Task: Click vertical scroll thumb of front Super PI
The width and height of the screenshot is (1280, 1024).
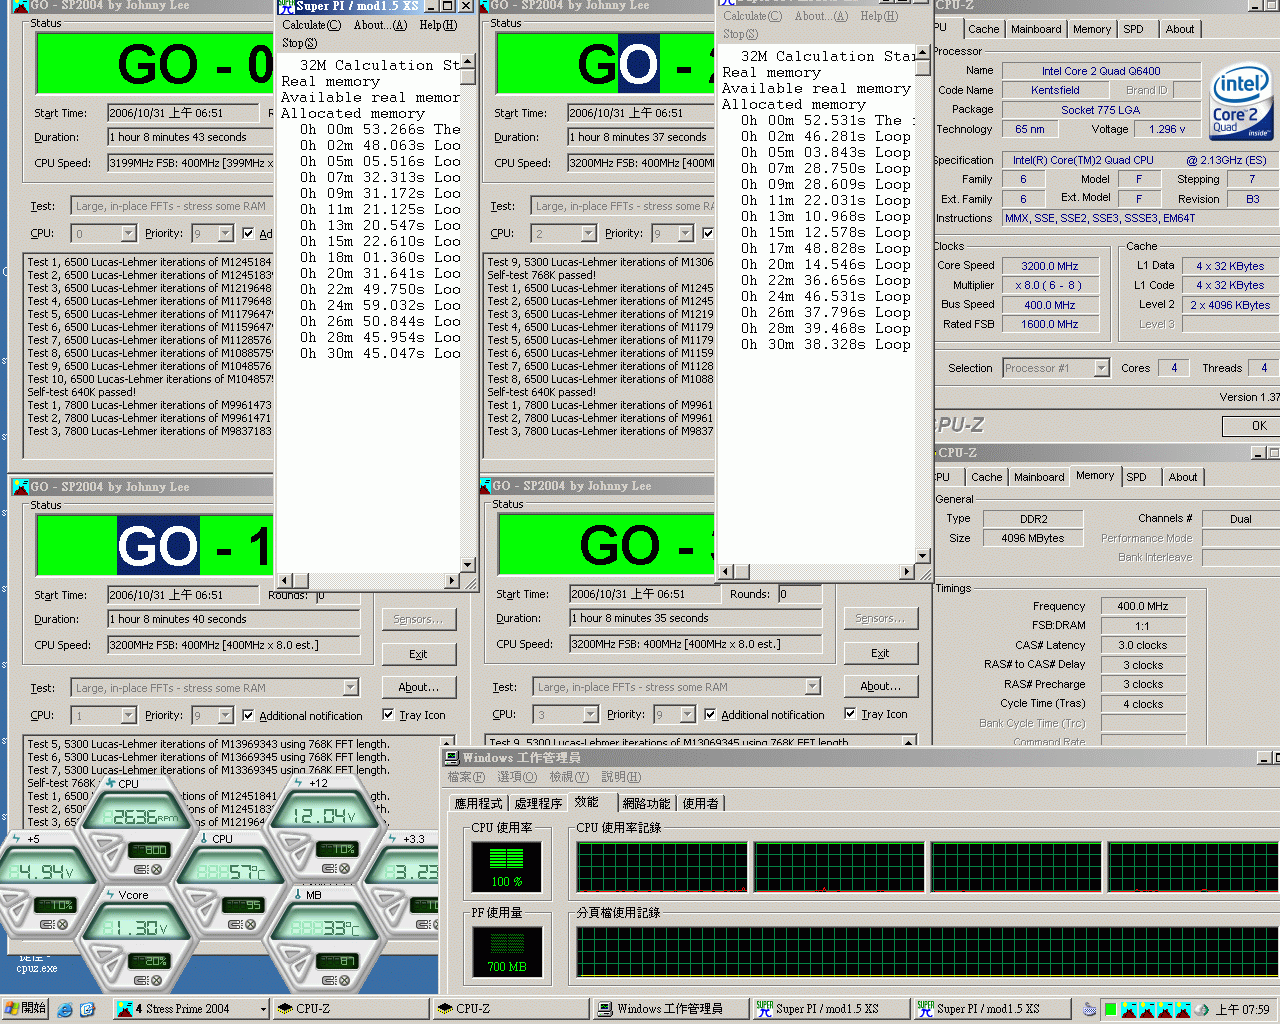Action: 467,77
